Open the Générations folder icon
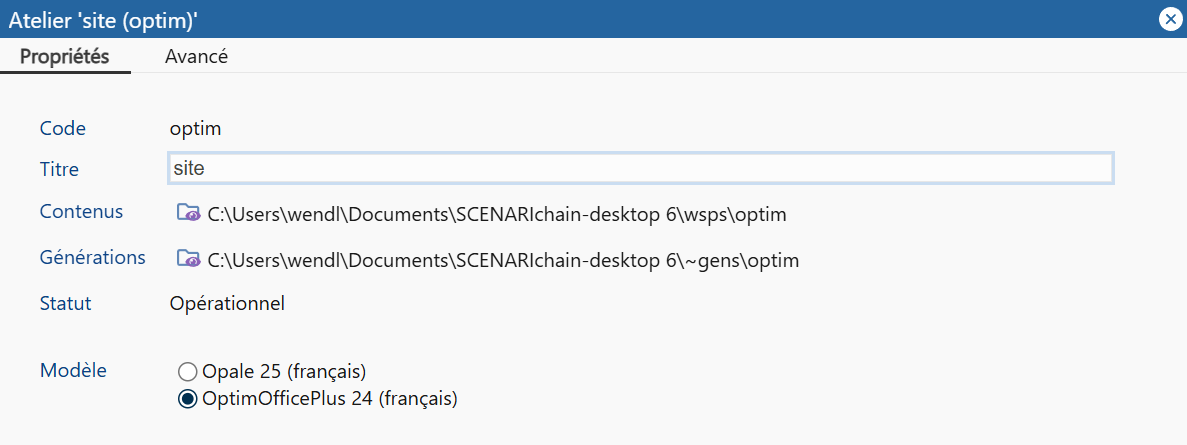The width and height of the screenshot is (1187, 445). point(188,259)
